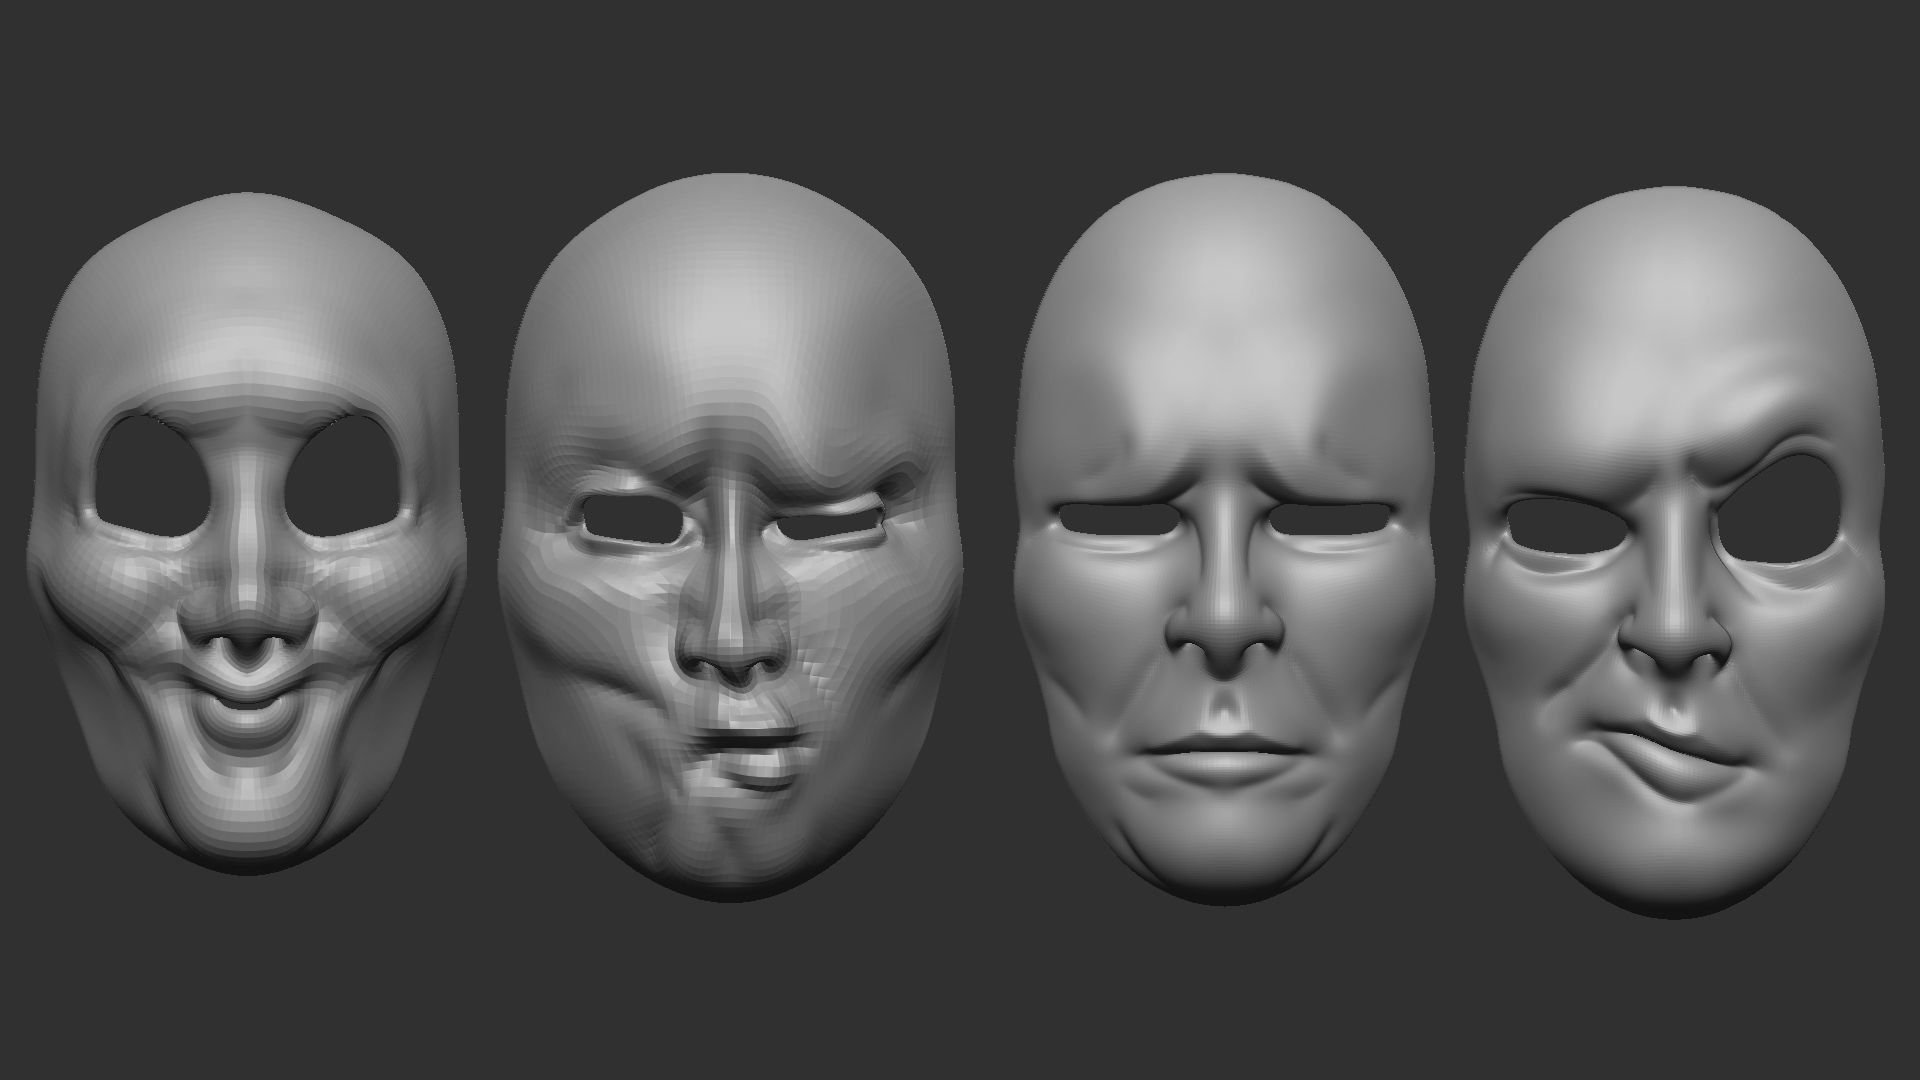Click the raised wrinkled eyebrow on smirking mask
Screen dimensions: 1920x1080
tap(1772, 420)
